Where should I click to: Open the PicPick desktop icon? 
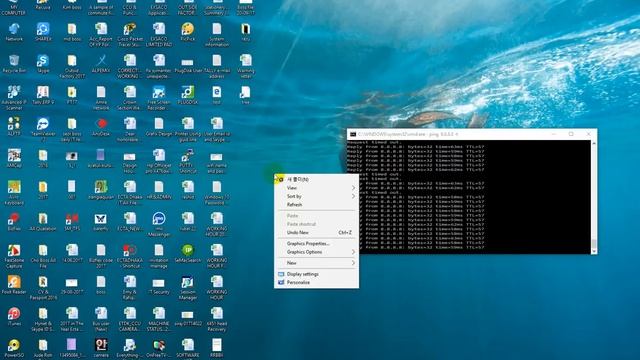click(188, 32)
